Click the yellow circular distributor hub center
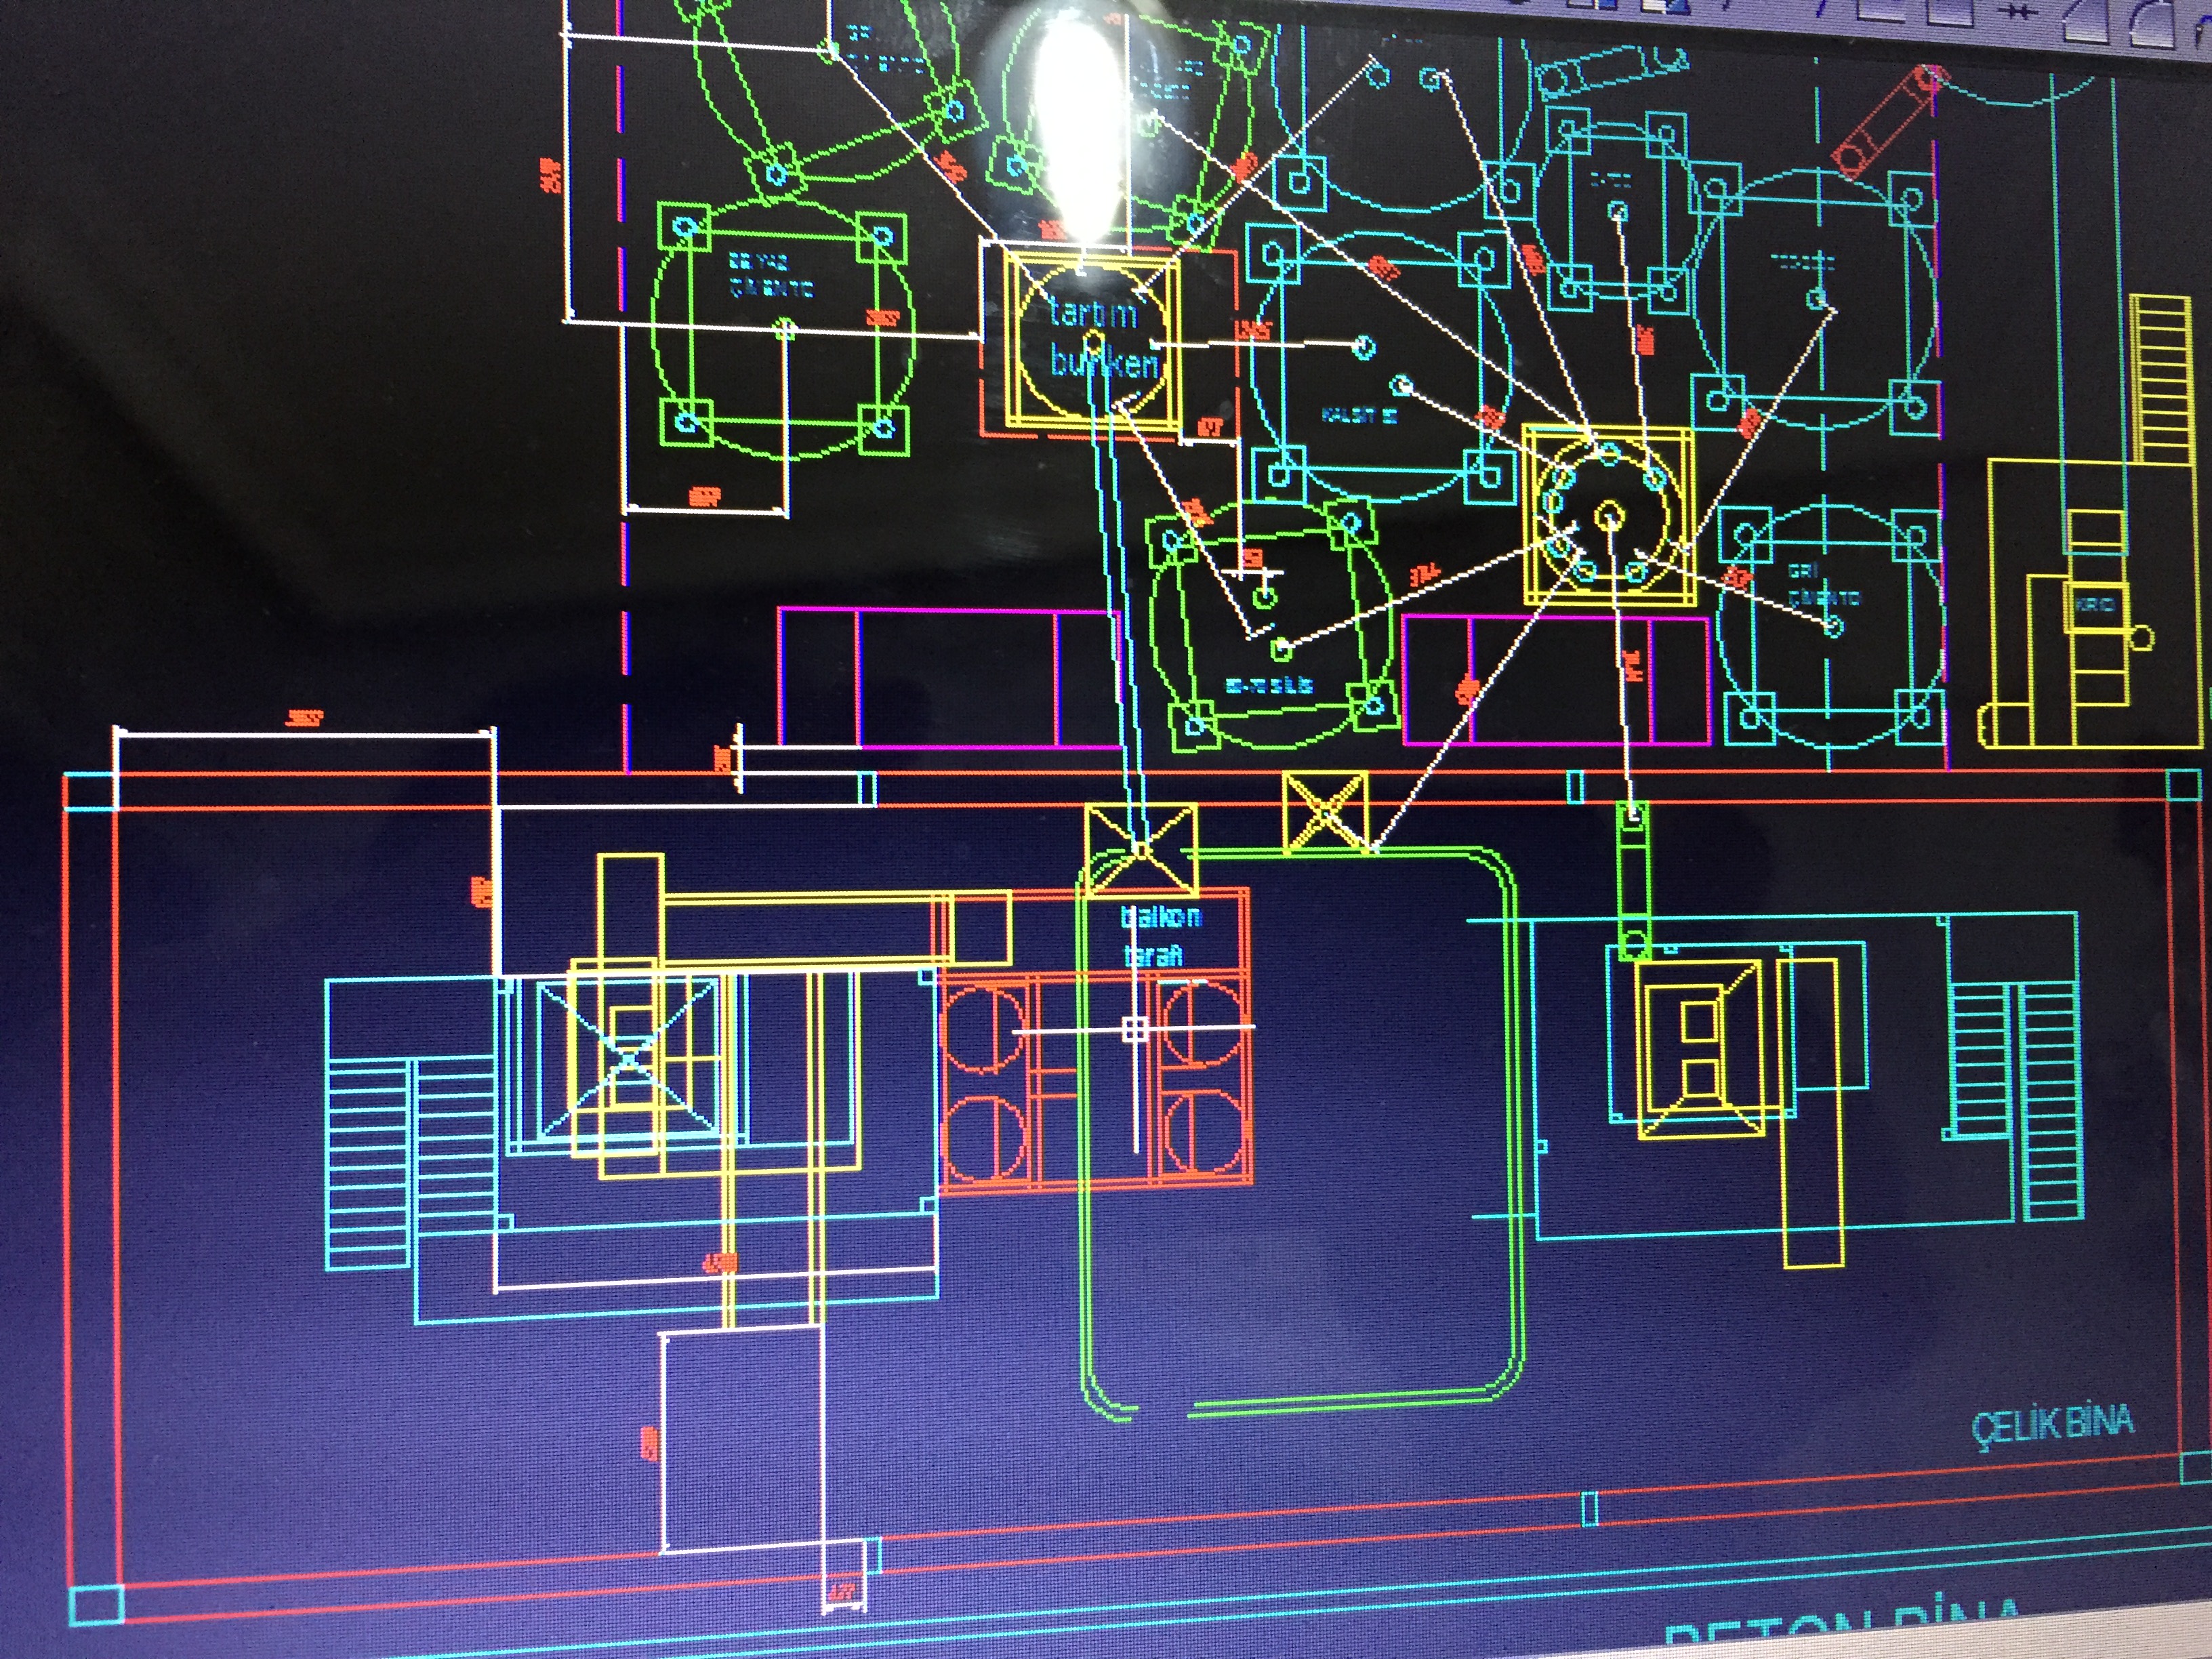Viewport: 2212px width, 1659px height. [x=1609, y=516]
